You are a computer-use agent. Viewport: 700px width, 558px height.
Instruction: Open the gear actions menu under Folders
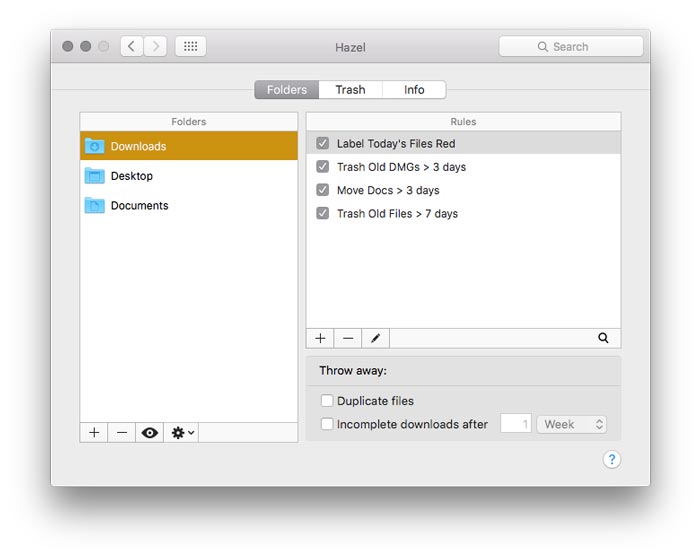point(182,433)
